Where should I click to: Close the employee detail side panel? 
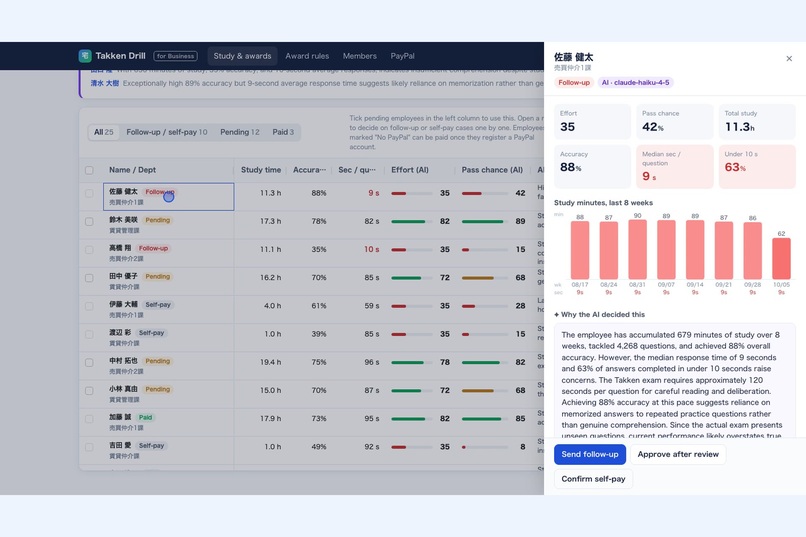tap(789, 59)
